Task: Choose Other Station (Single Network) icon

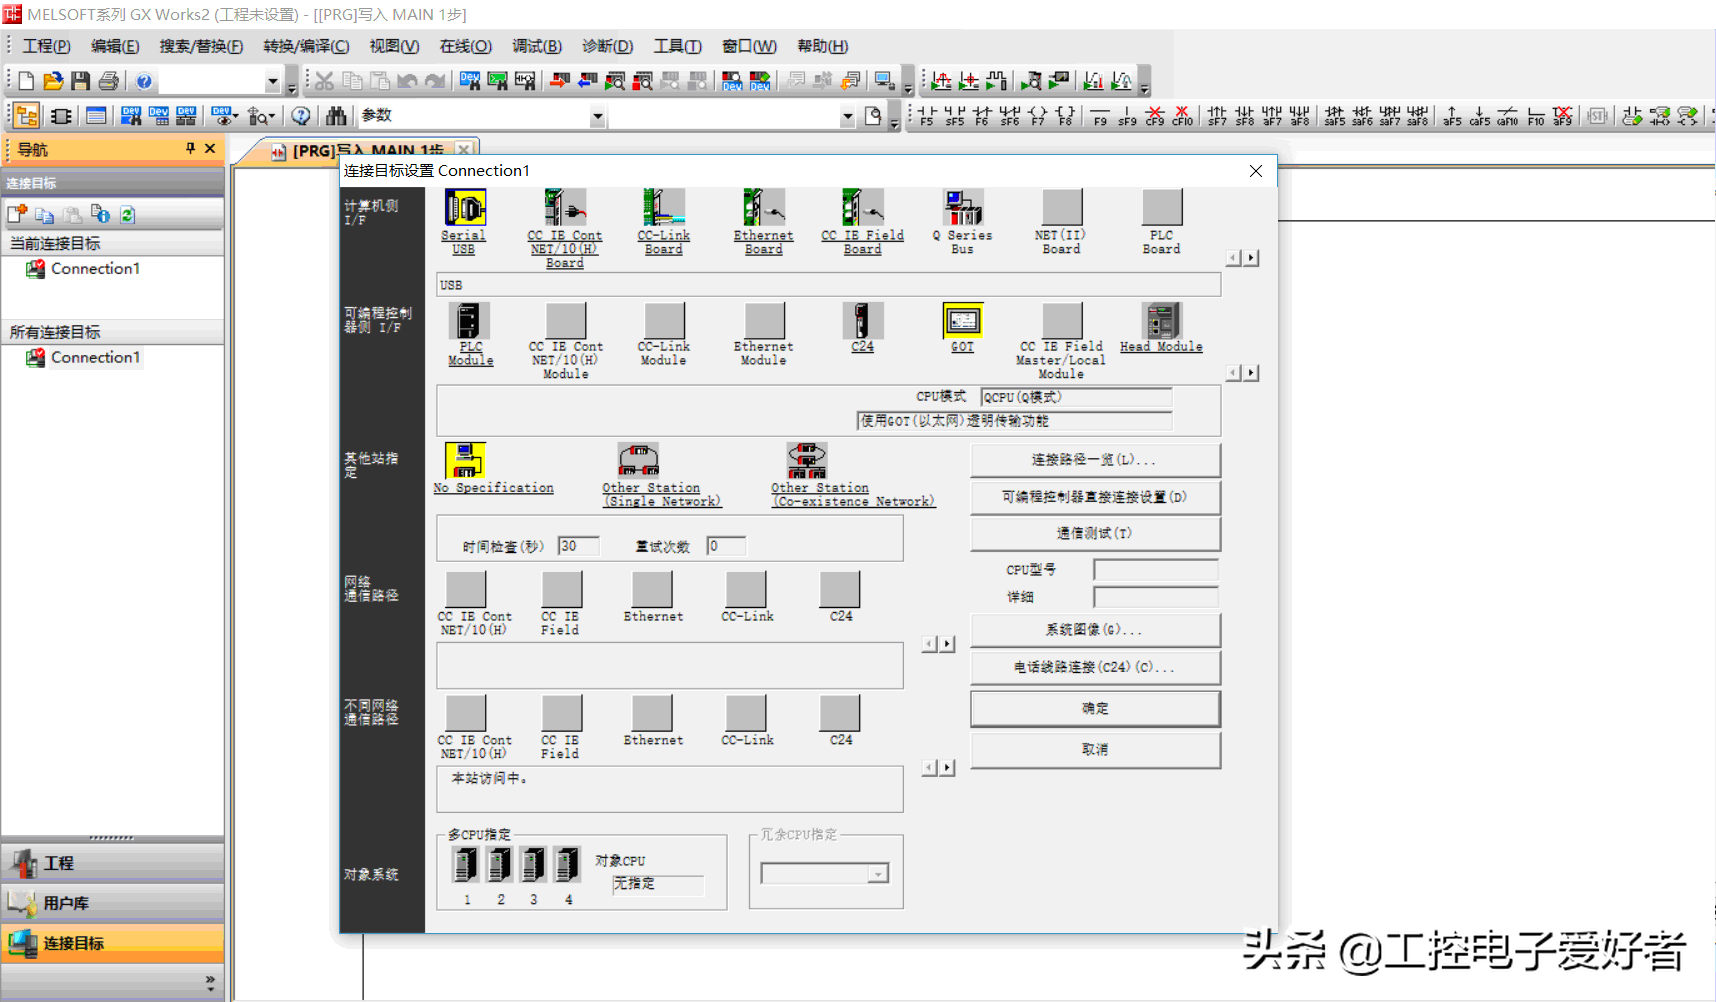Action: tap(638, 461)
